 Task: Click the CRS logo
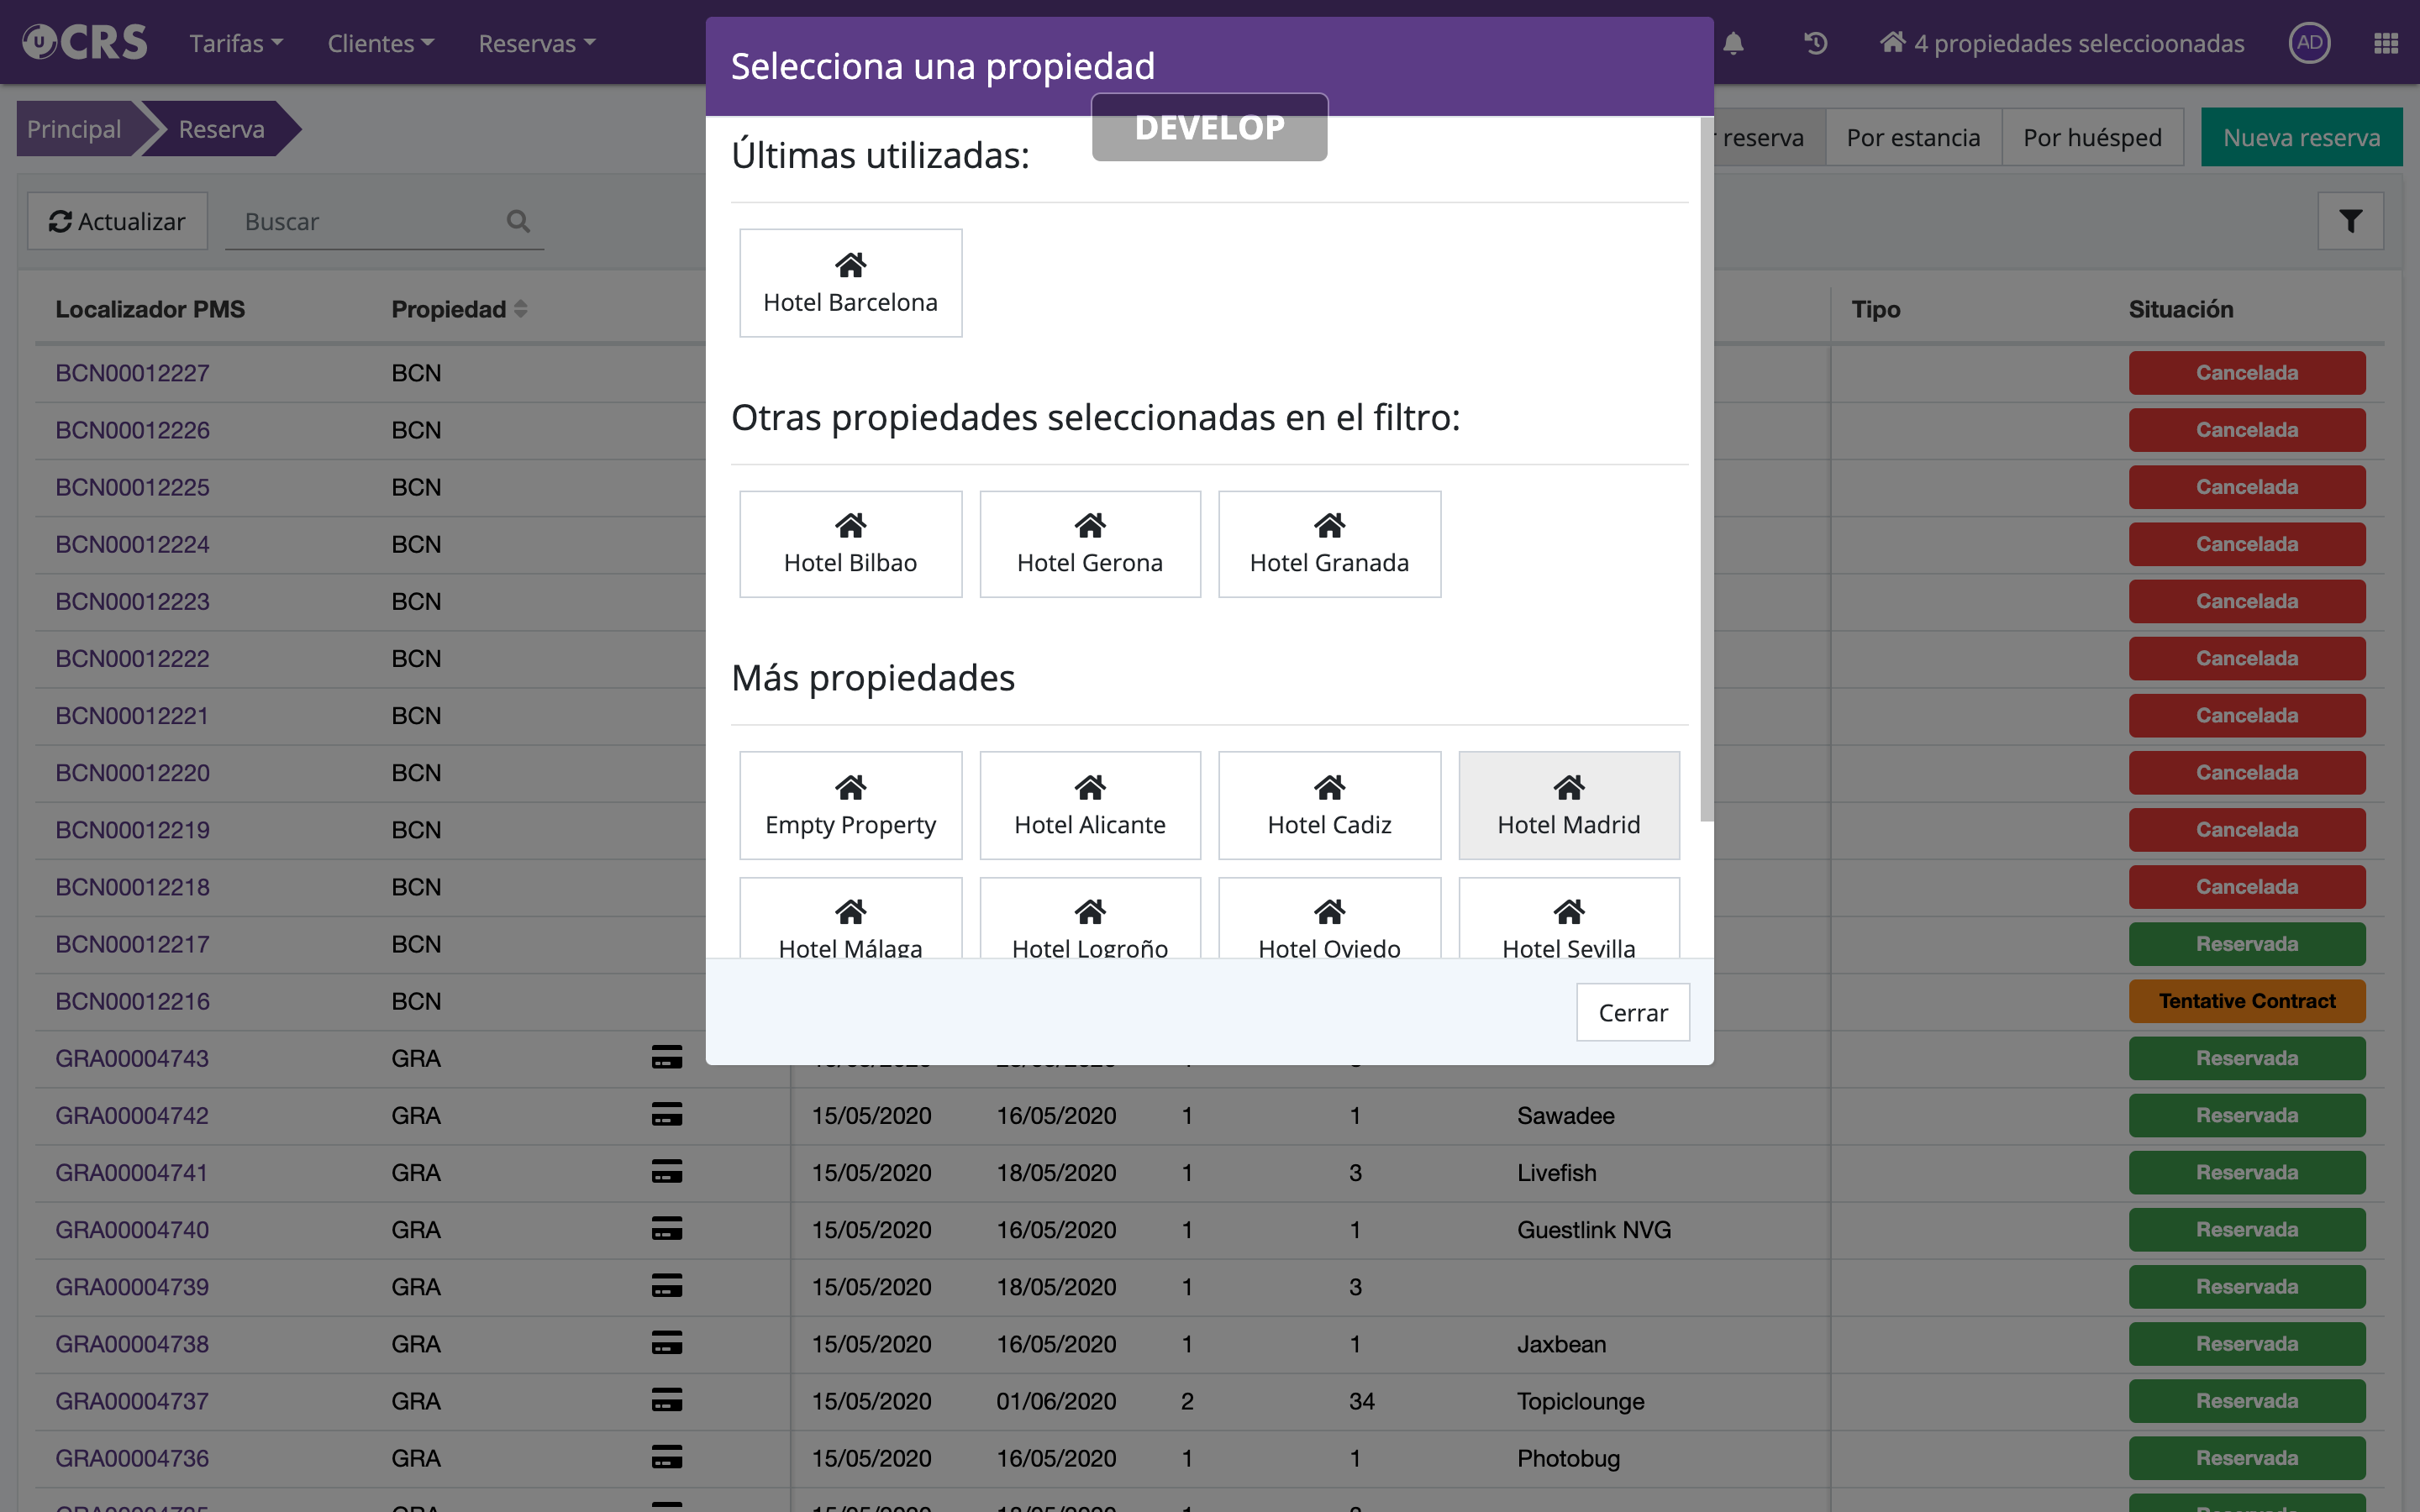point(85,43)
